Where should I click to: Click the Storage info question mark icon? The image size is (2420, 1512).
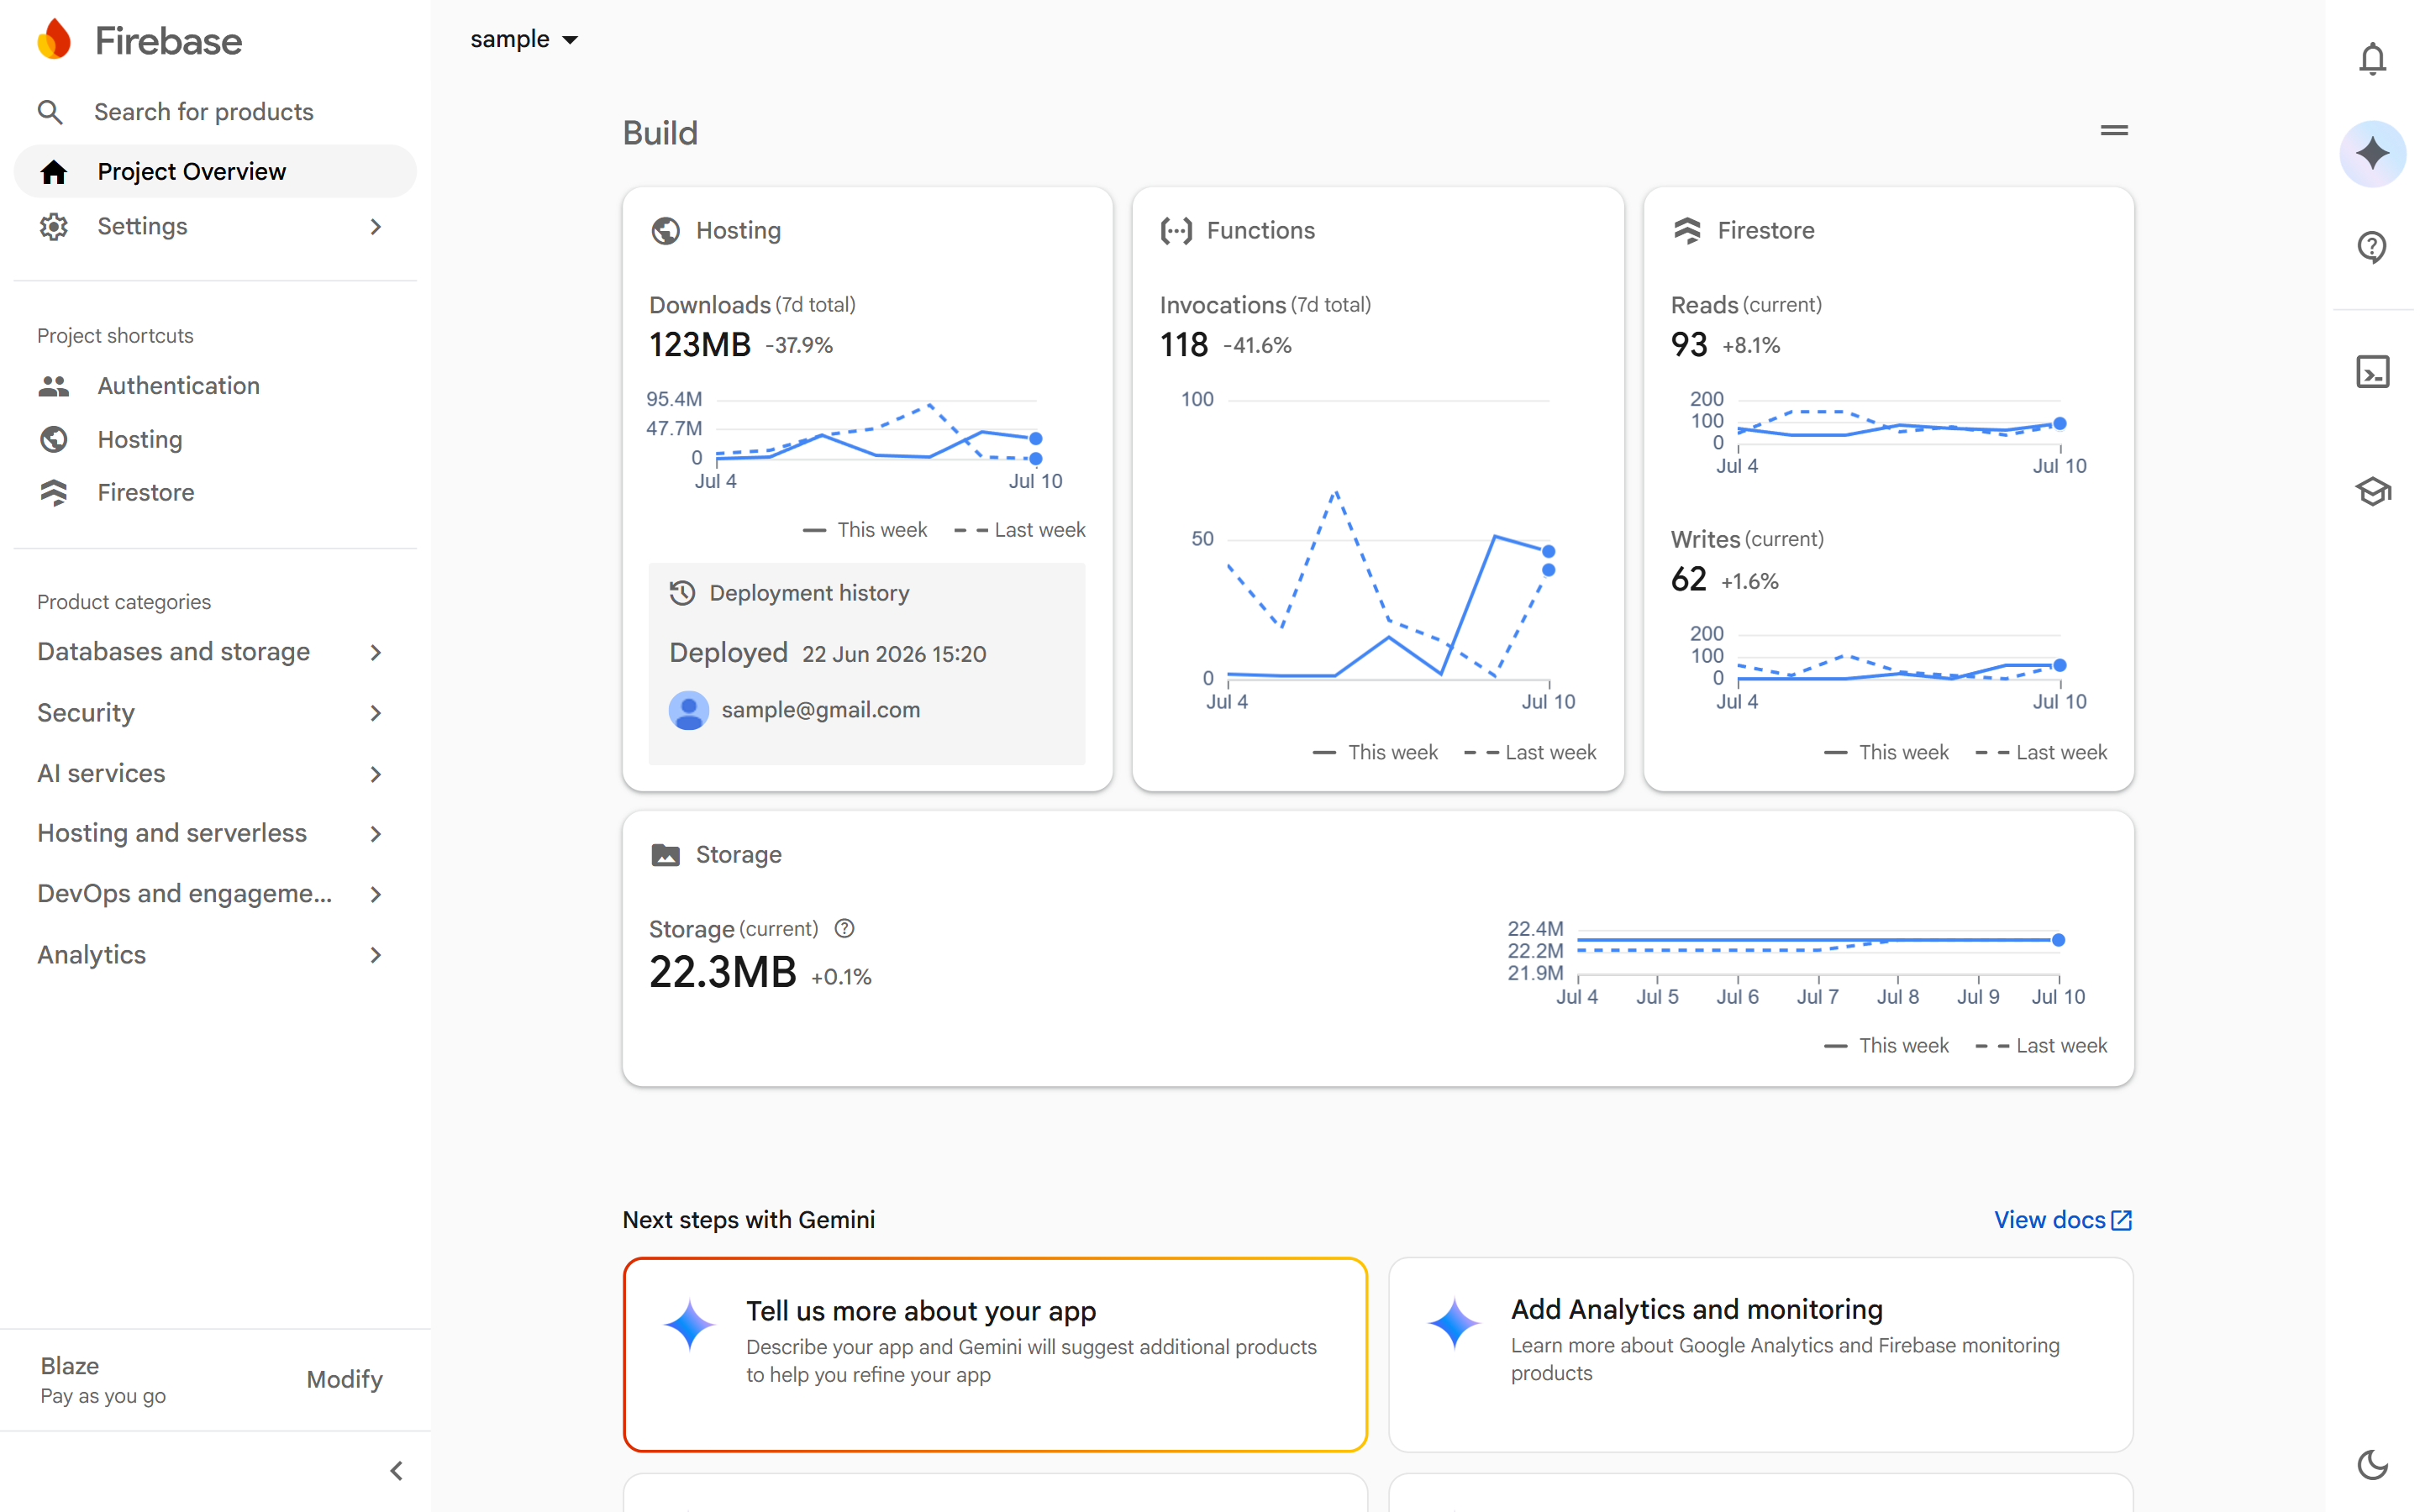844,929
